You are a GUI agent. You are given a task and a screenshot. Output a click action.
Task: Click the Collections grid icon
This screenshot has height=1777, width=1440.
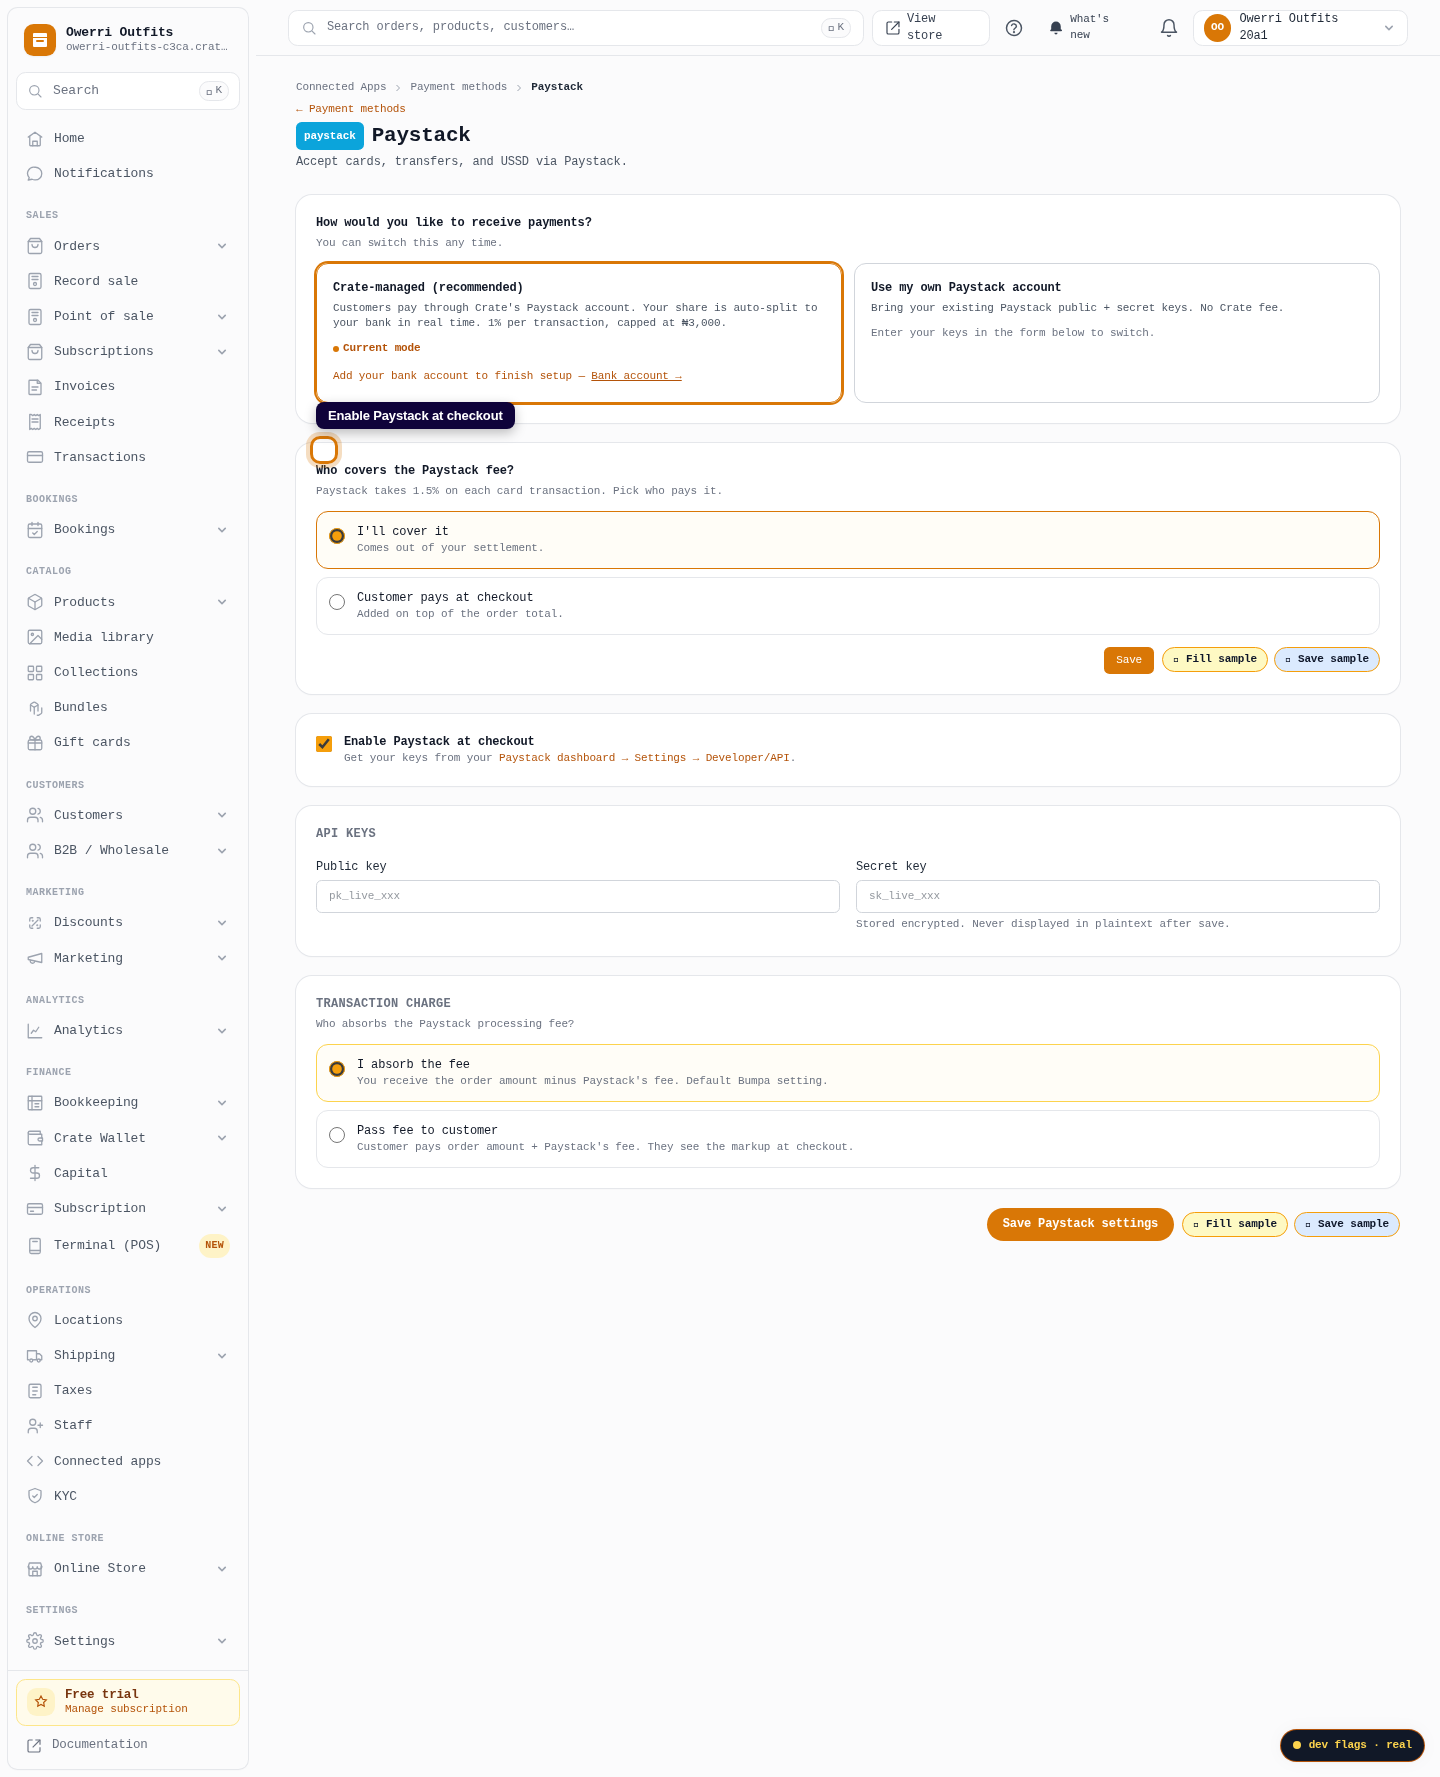(35, 673)
